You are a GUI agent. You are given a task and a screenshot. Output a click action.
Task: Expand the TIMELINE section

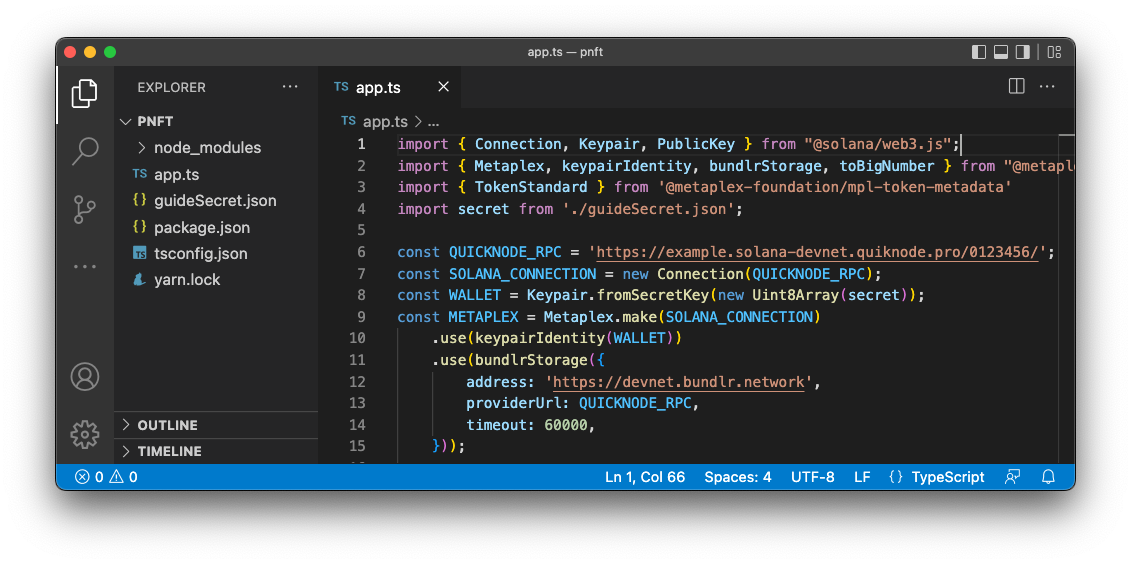coord(169,451)
